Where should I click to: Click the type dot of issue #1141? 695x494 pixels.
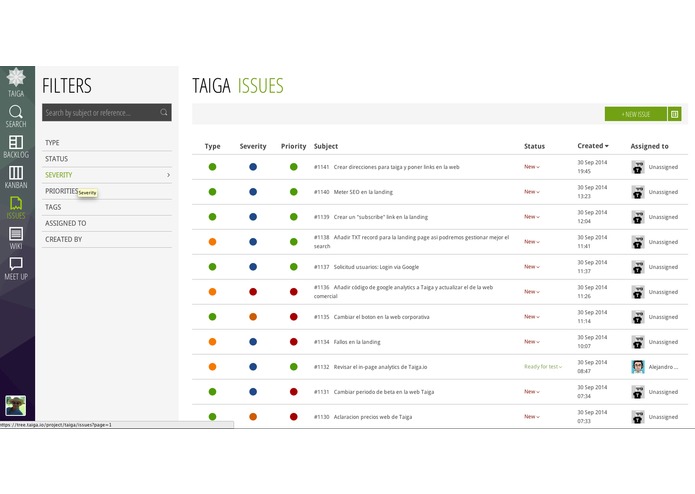[212, 167]
